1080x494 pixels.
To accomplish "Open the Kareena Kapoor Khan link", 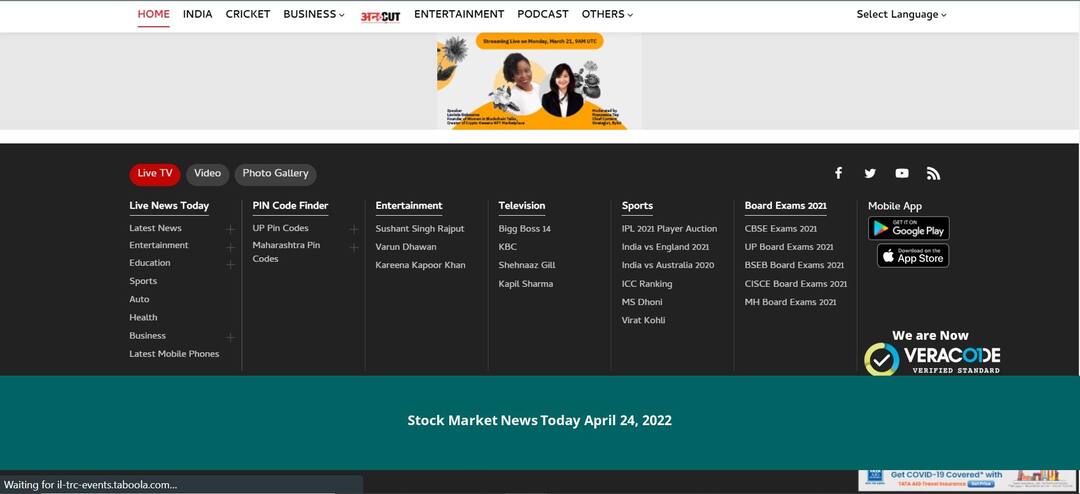I will pos(420,265).
